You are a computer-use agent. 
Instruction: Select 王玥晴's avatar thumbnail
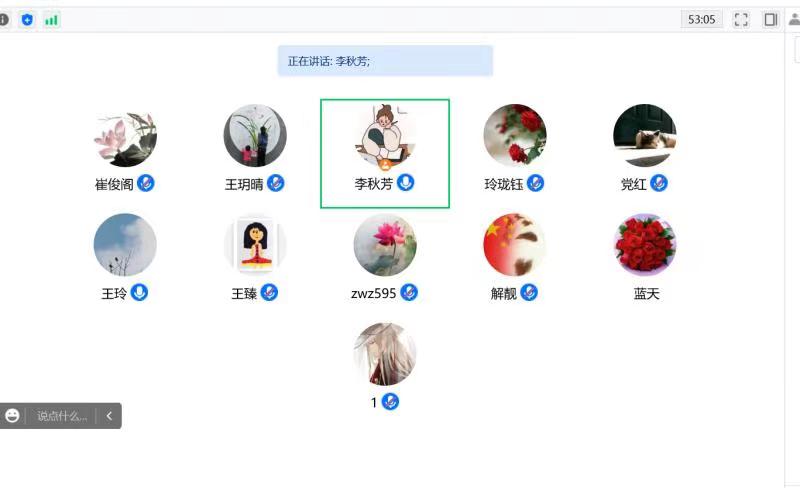255,135
